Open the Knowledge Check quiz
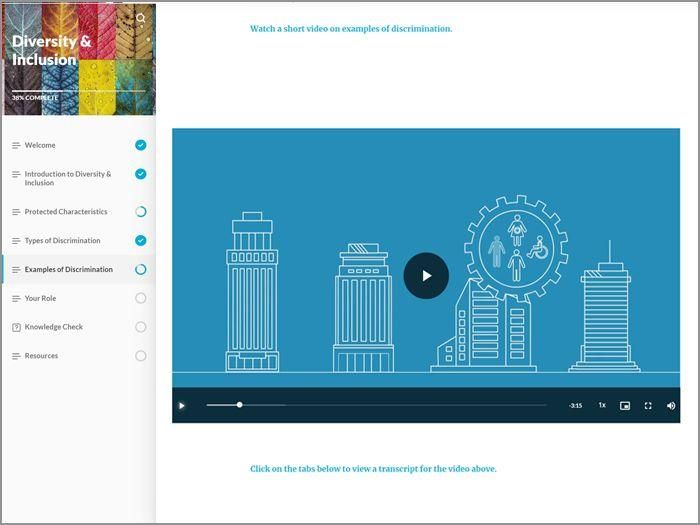 [x=79, y=327]
